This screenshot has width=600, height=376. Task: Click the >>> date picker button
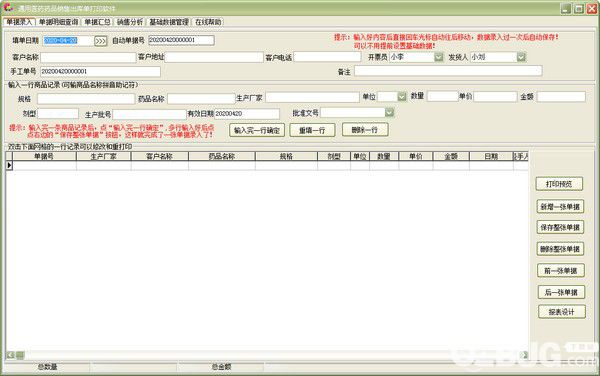tap(100, 41)
